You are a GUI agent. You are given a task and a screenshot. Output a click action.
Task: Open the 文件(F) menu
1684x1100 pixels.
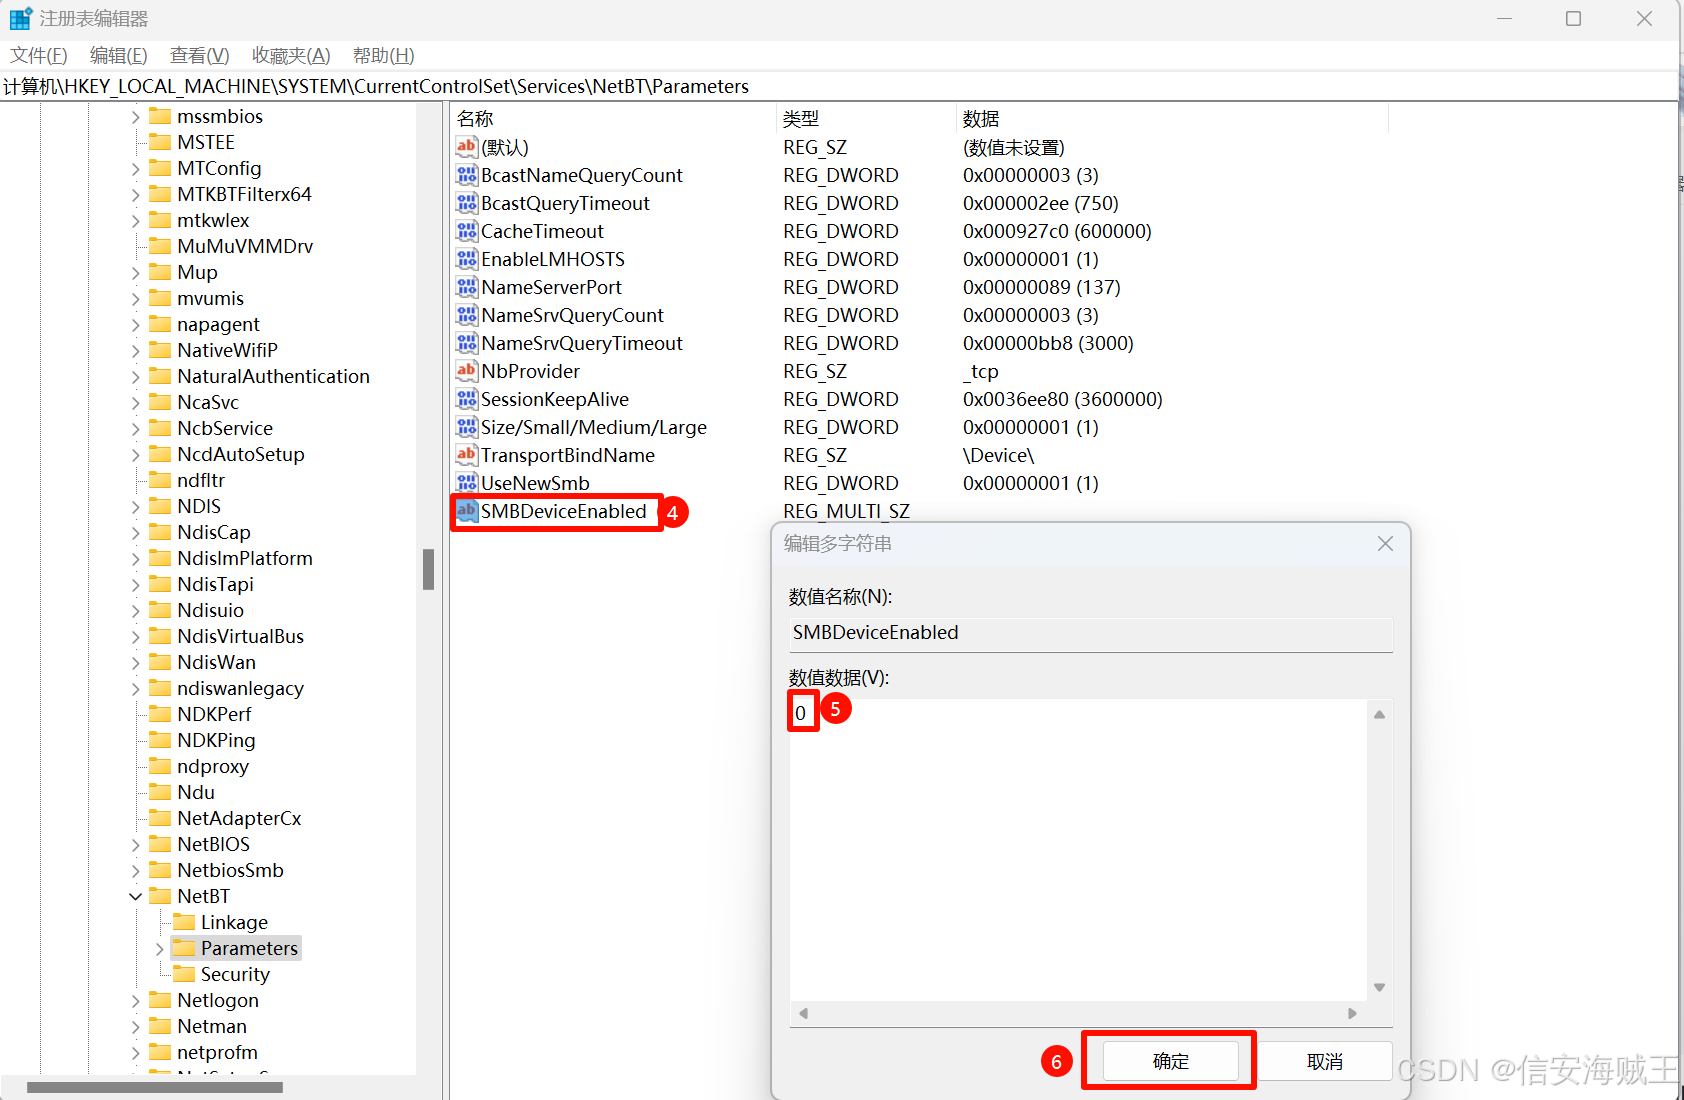coord(39,56)
